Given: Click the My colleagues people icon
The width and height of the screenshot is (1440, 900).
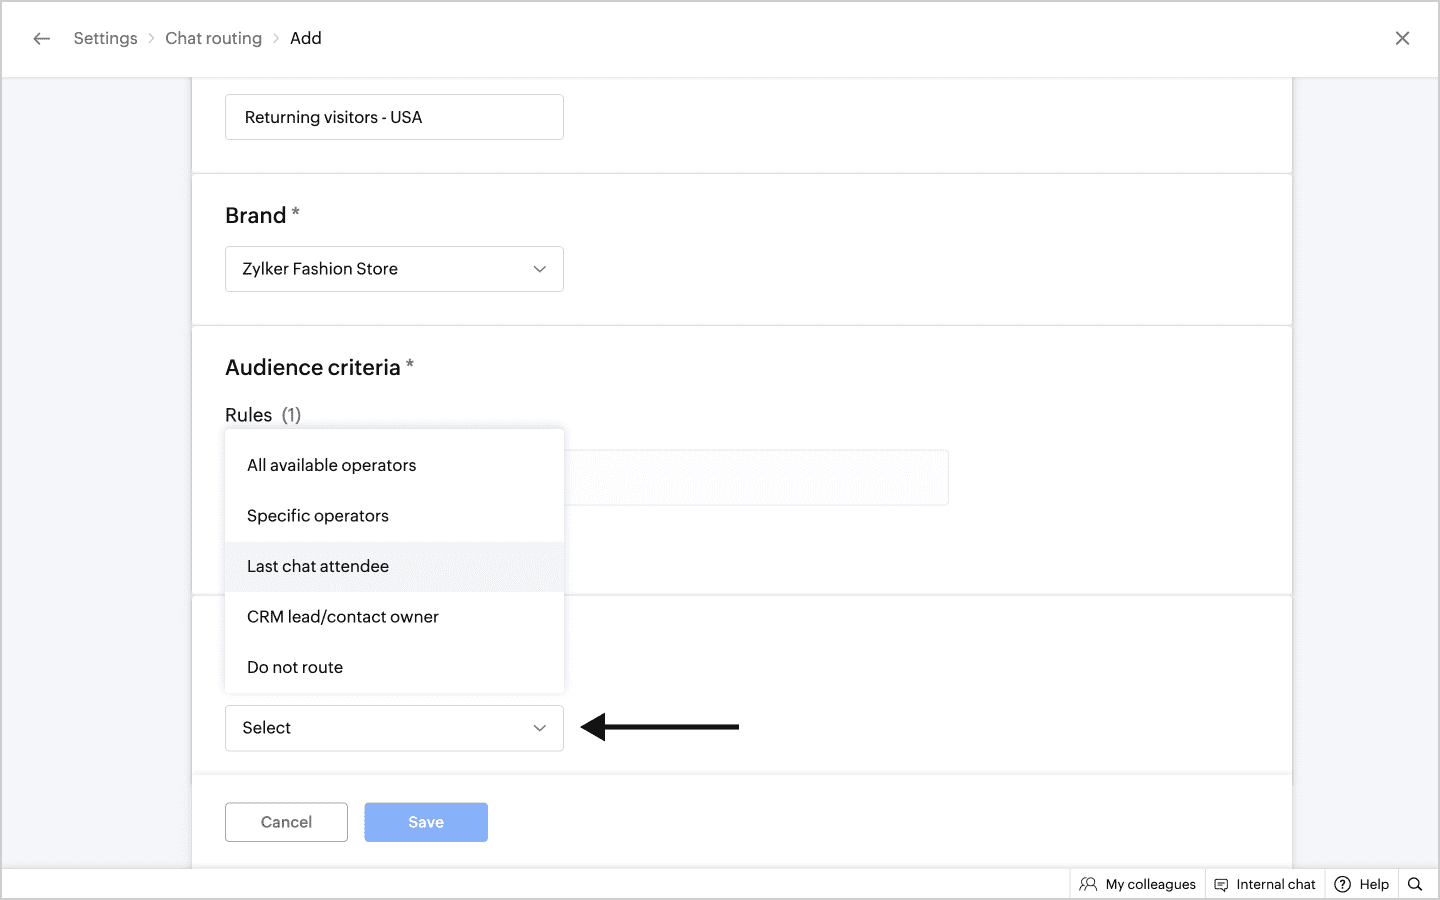Looking at the screenshot, I should 1088,884.
